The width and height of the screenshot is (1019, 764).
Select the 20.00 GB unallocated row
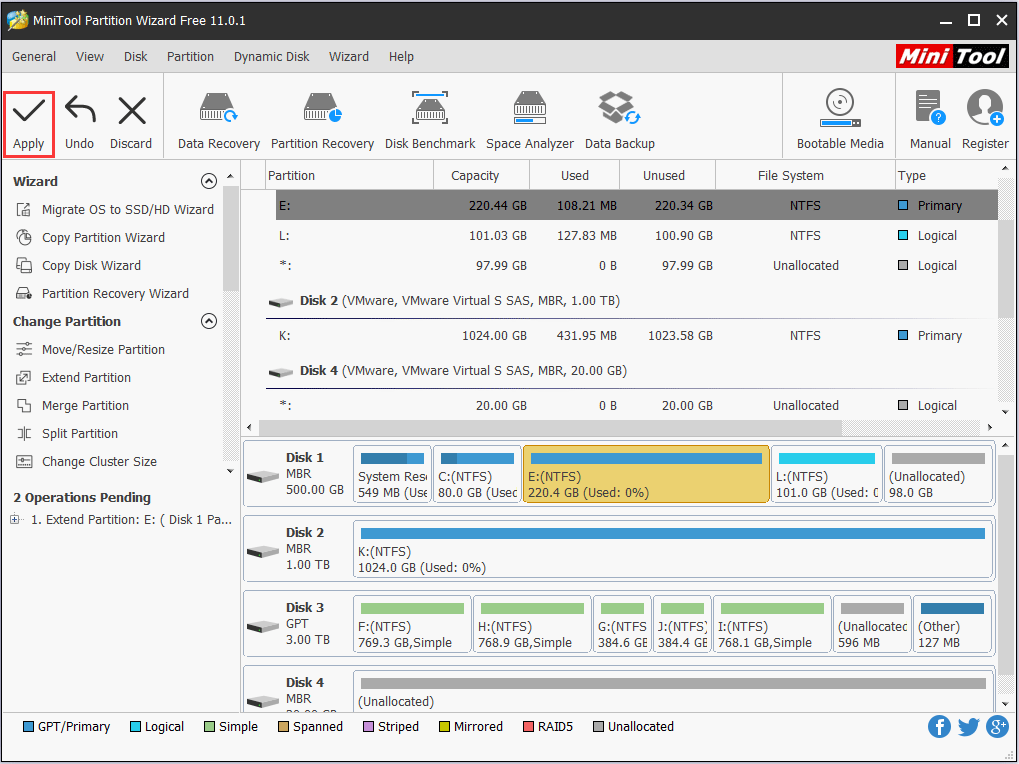pos(636,405)
